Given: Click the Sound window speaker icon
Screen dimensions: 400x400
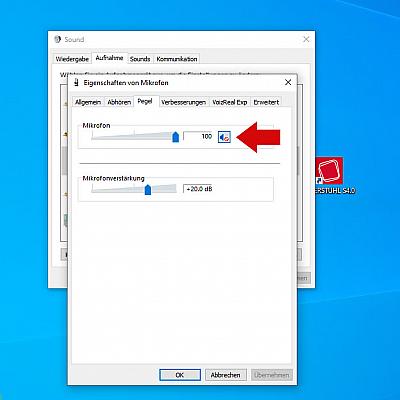Looking at the screenshot, I should [x=57, y=39].
